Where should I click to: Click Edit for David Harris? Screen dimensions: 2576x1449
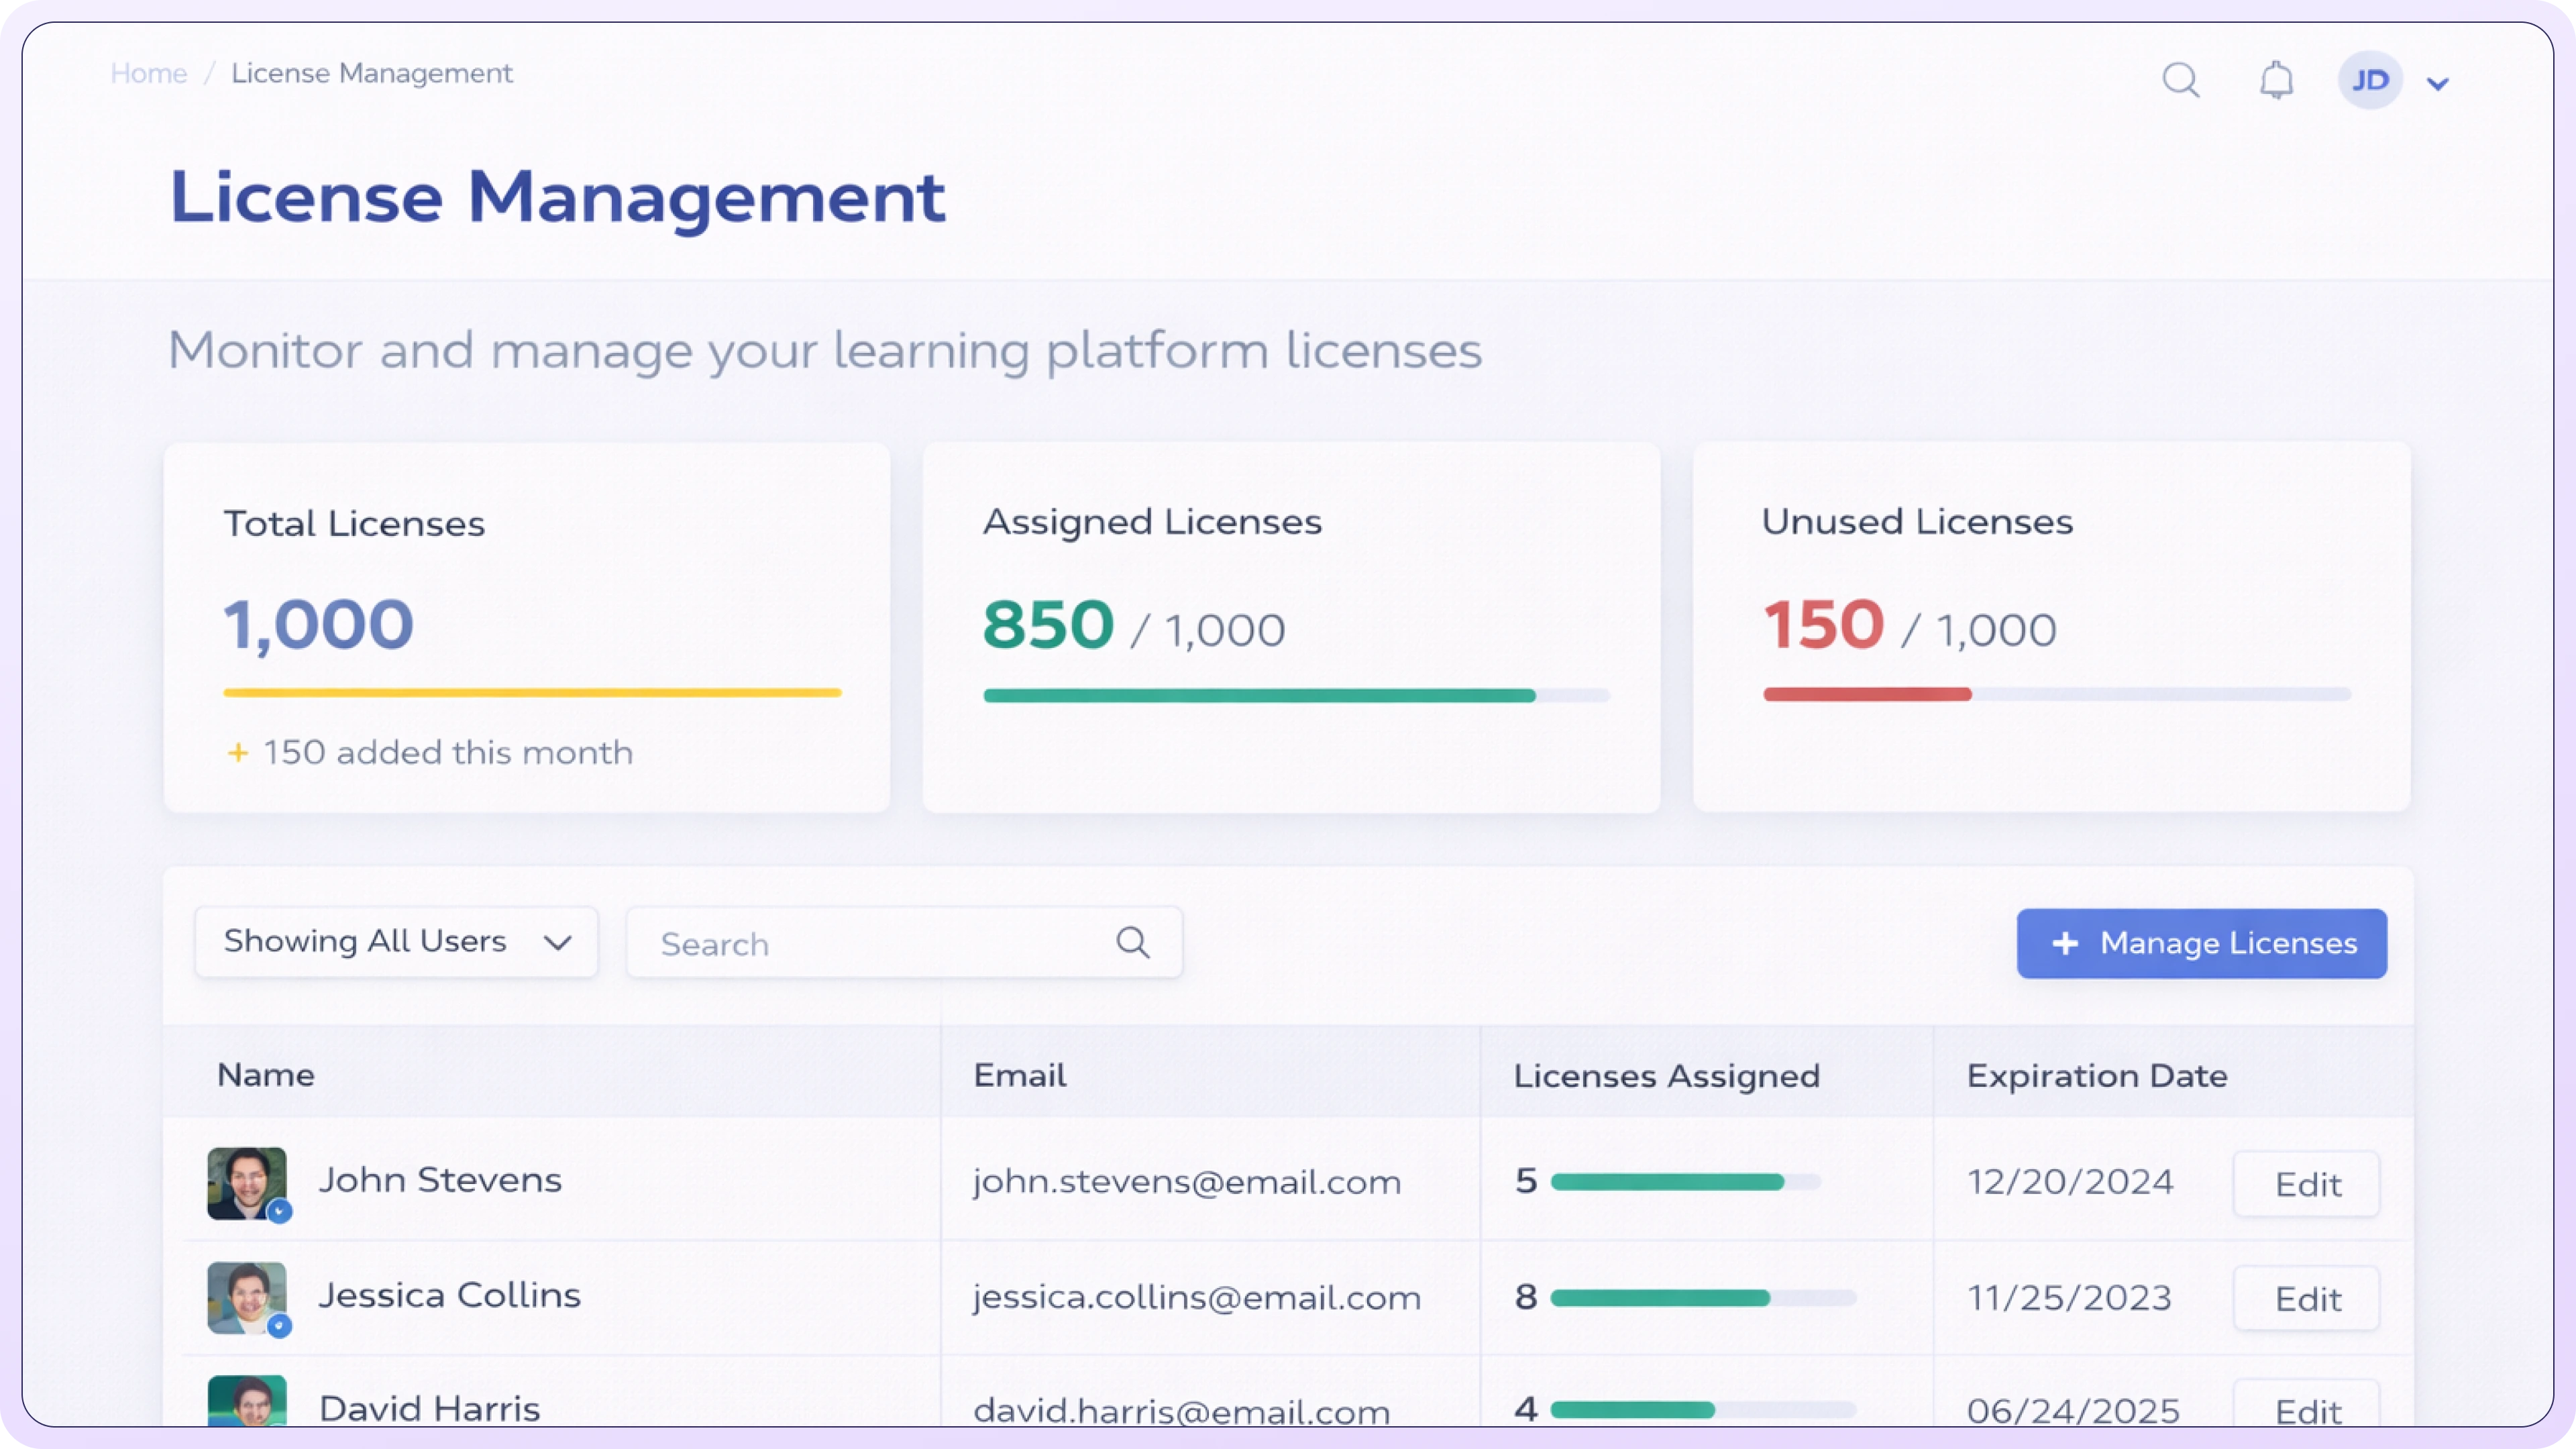click(2306, 1410)
